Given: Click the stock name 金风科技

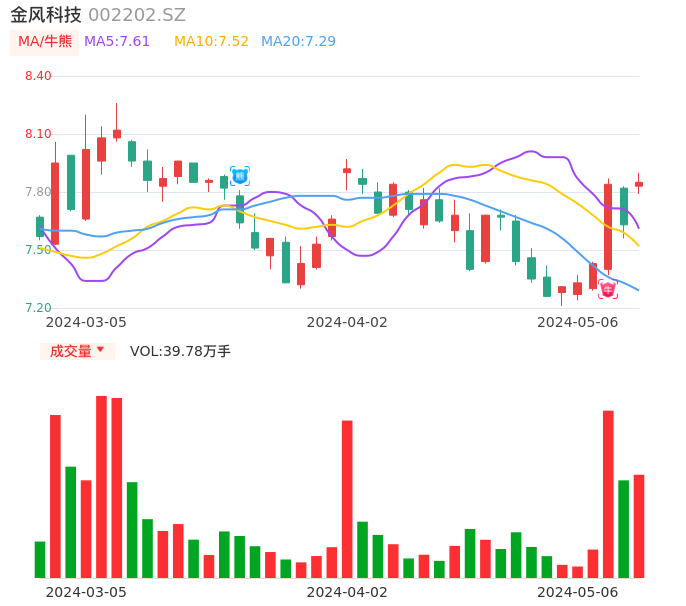Looking at the screenshot, I should [x=46, y=15].
